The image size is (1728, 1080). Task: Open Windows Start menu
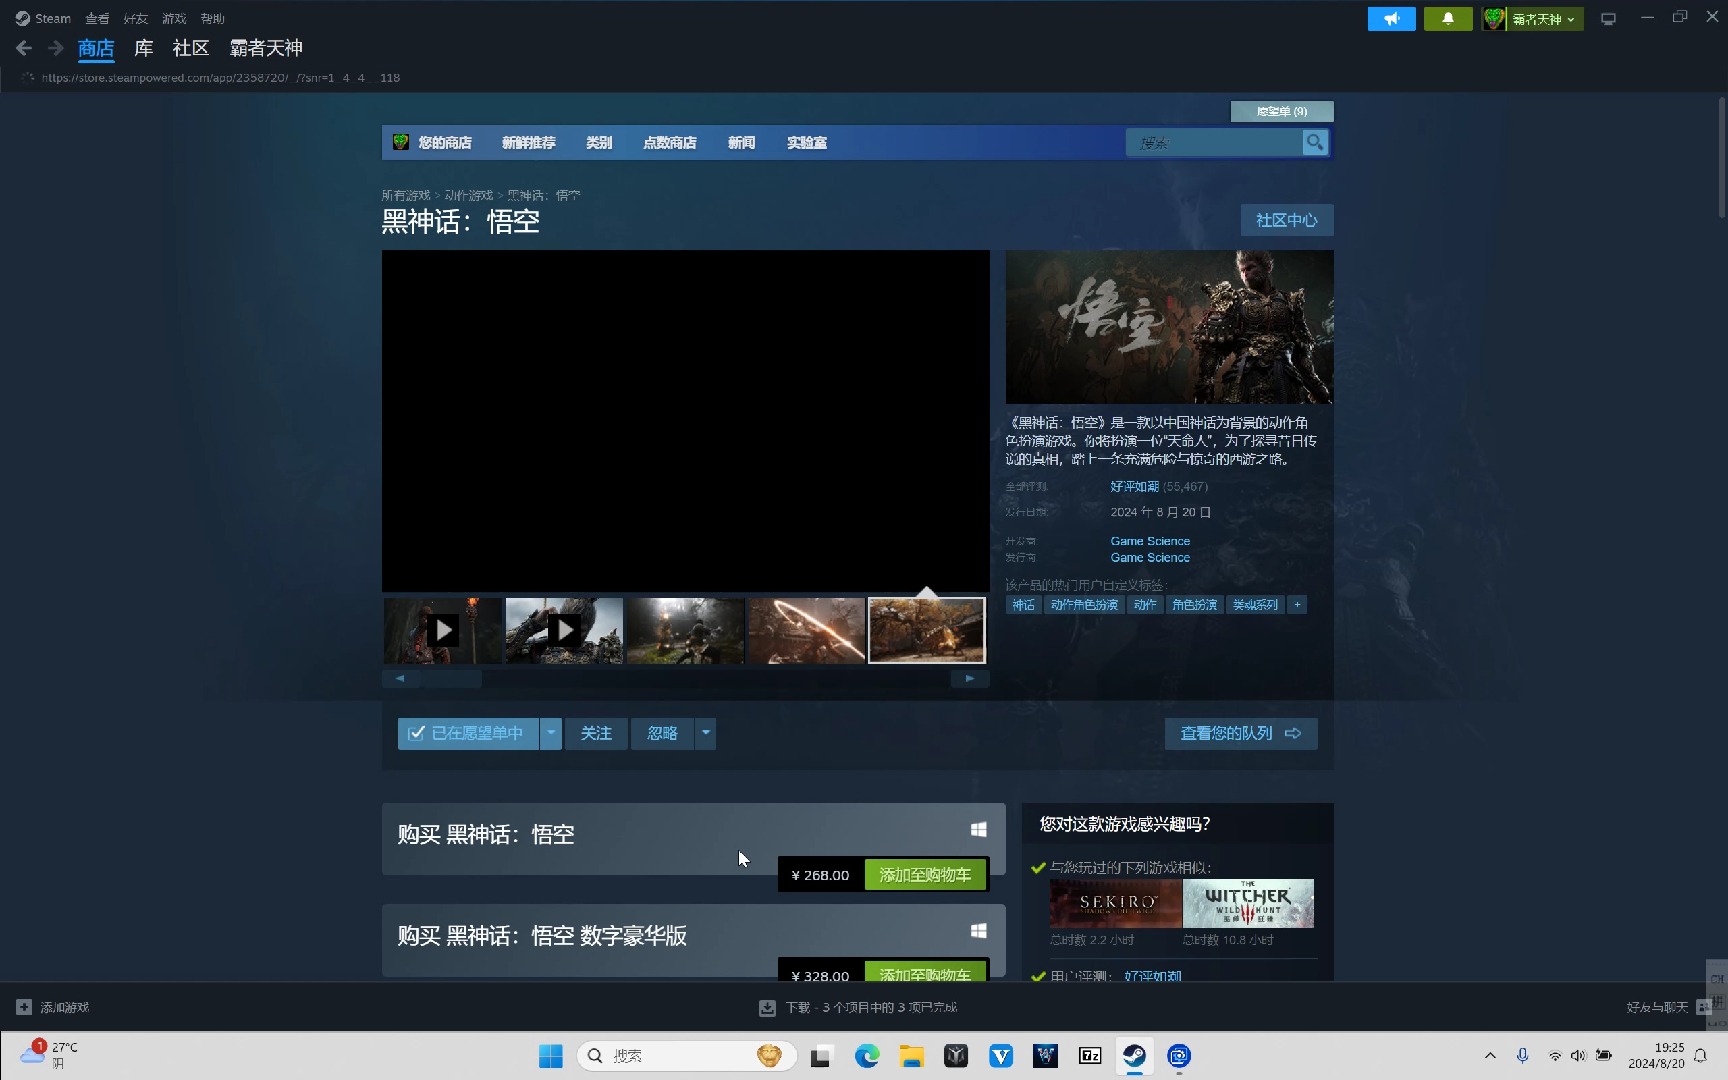point(550,1056)
